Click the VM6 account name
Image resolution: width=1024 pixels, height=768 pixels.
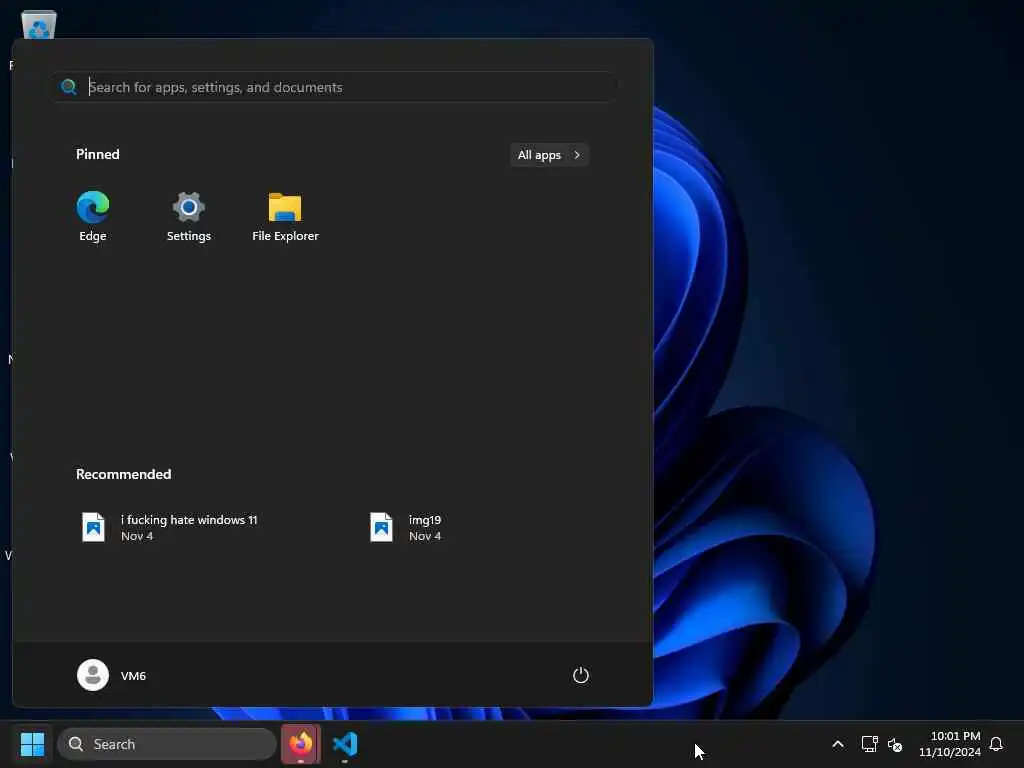[x=133, y=676]
